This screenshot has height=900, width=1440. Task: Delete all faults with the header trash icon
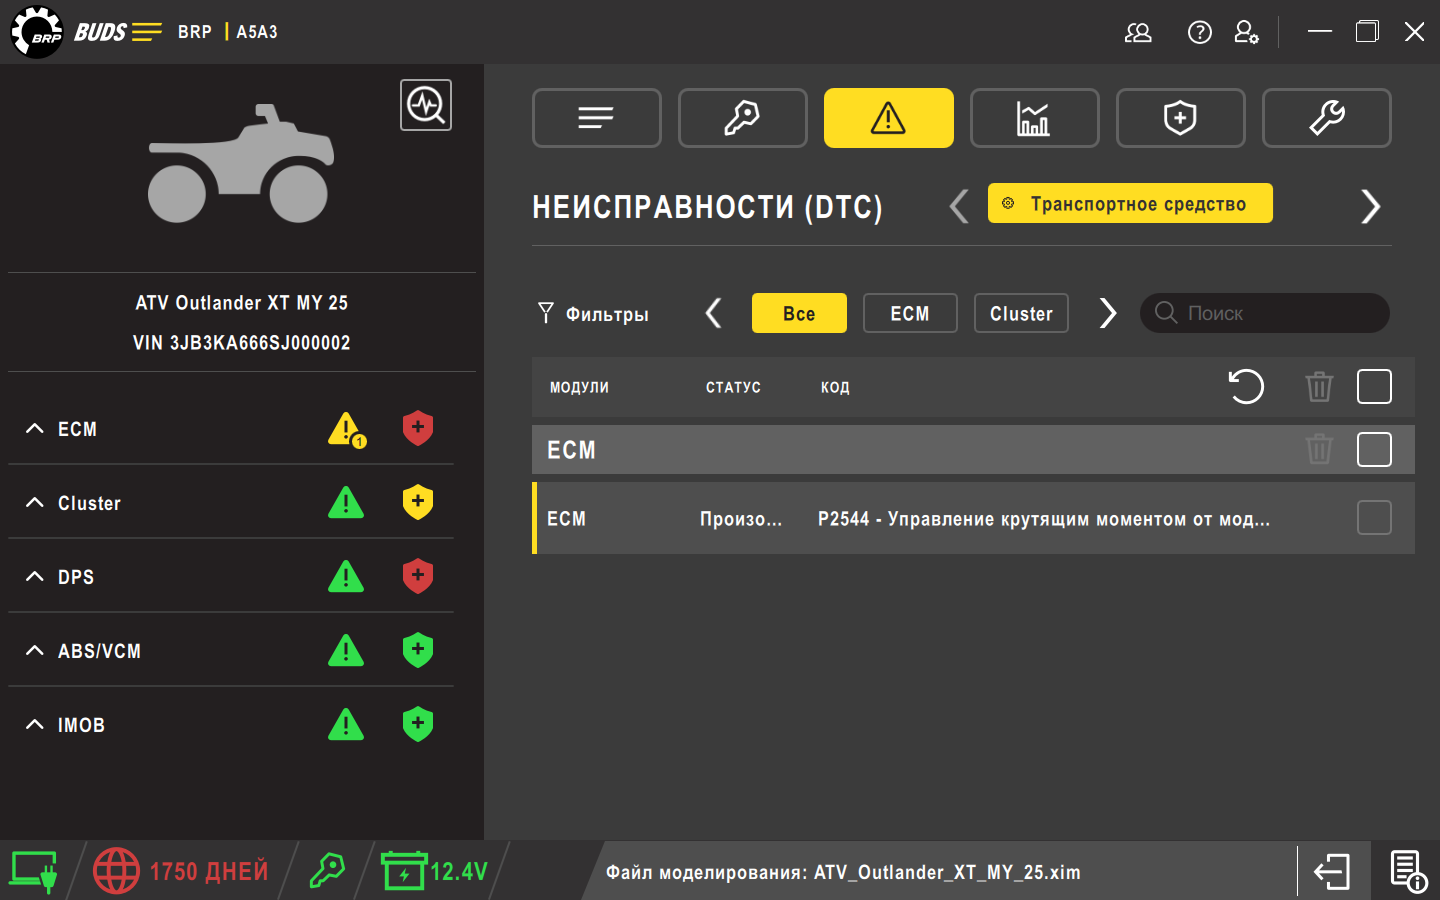[1319, 386]
